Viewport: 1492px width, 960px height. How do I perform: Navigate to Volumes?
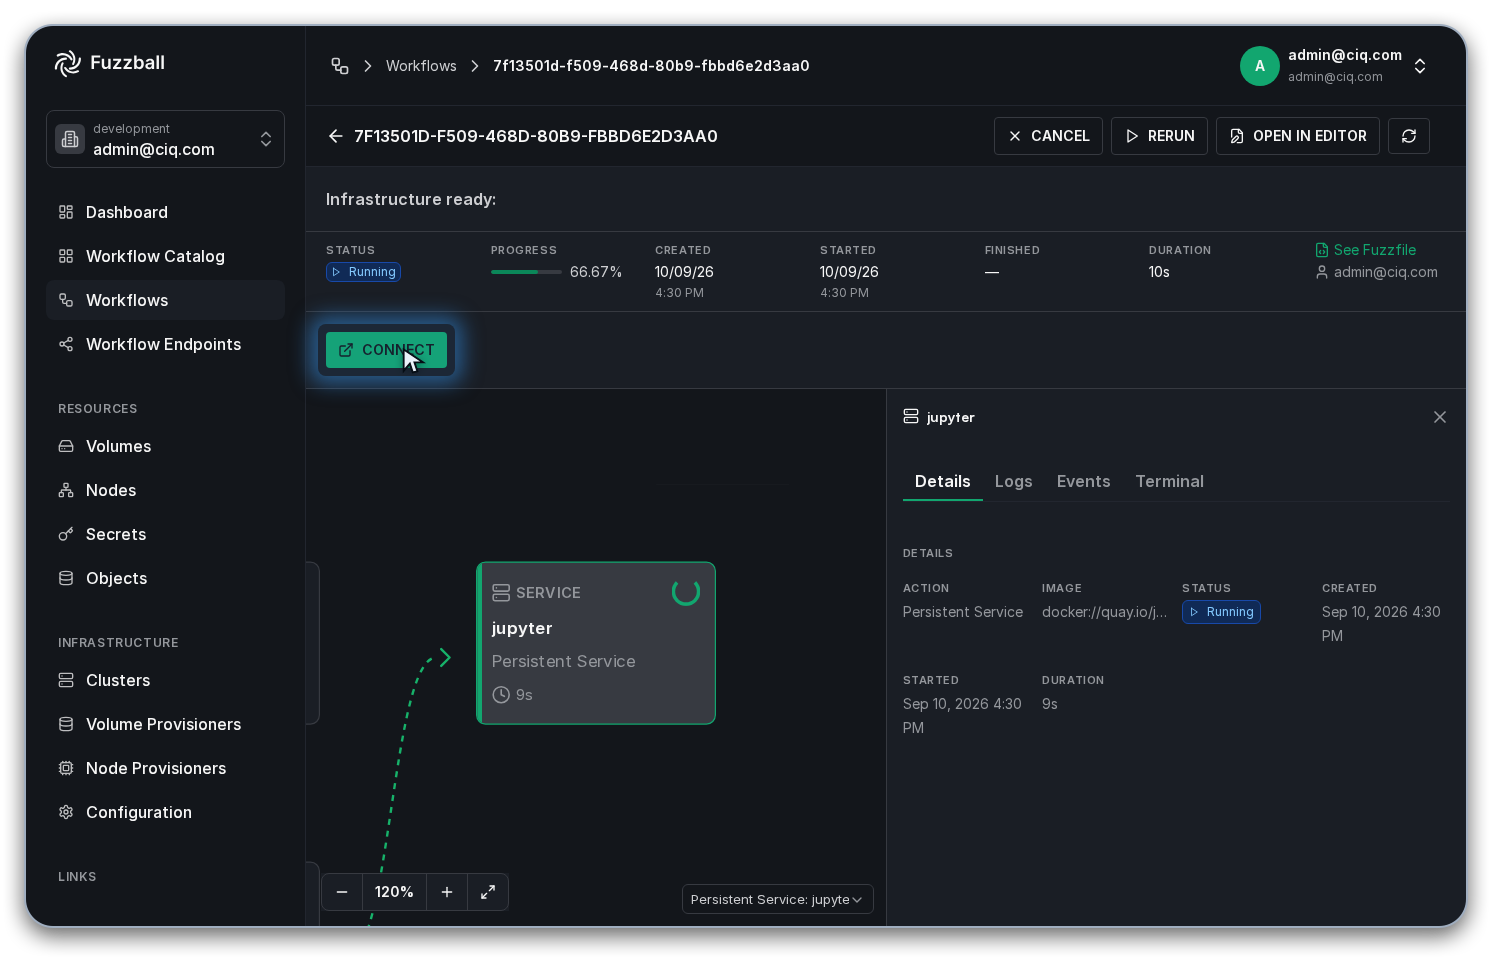pyautogui.click(x=165, y=446)
